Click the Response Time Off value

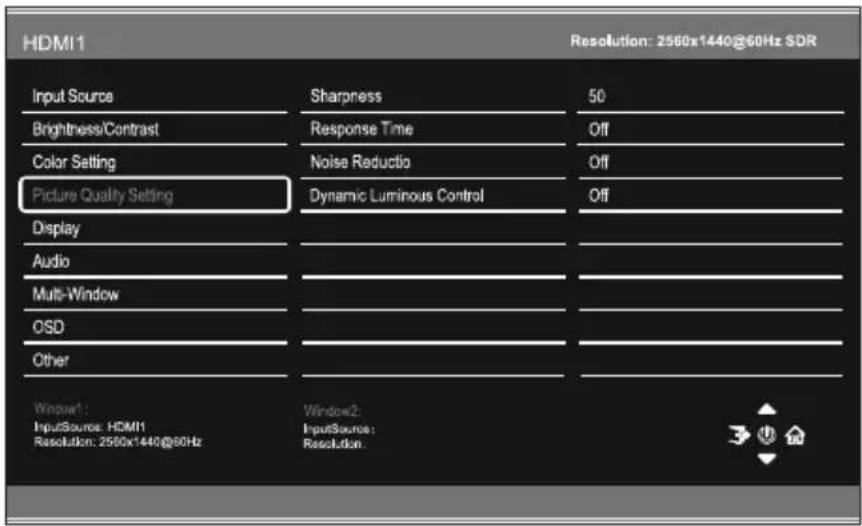coord(598,129)
